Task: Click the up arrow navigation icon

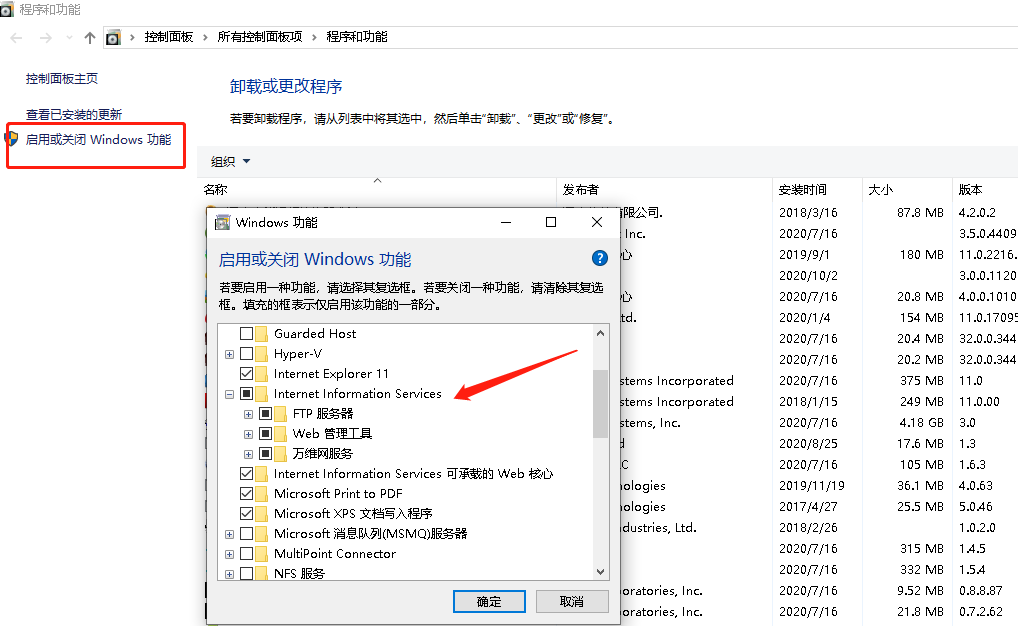Action: point(90,38)
